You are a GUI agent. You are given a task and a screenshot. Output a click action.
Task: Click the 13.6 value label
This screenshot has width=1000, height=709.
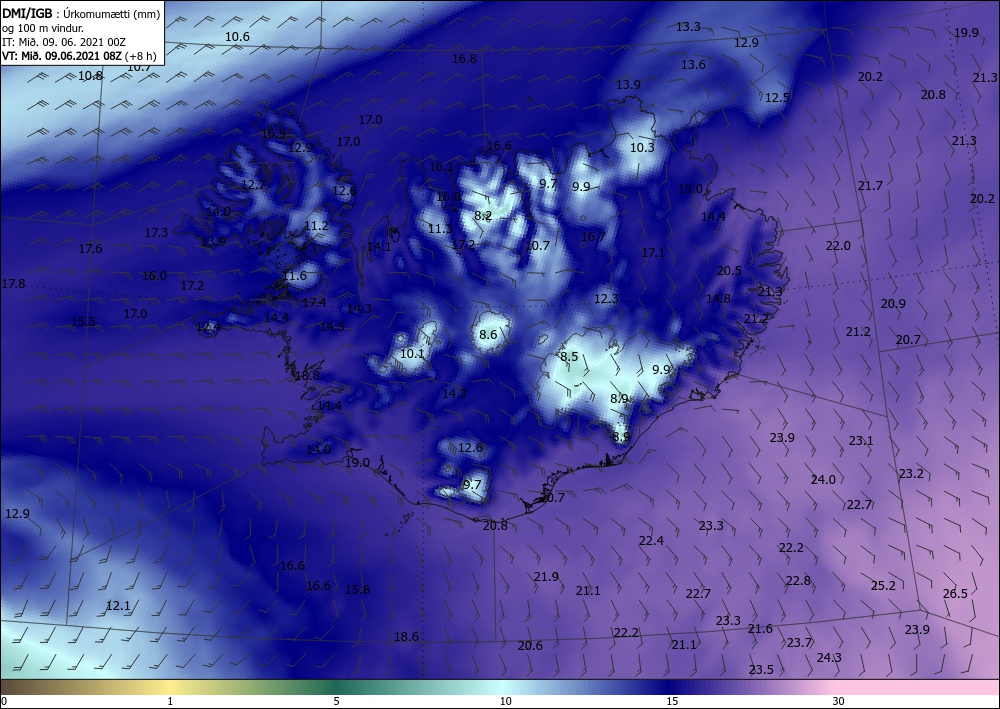pos(693,64)
